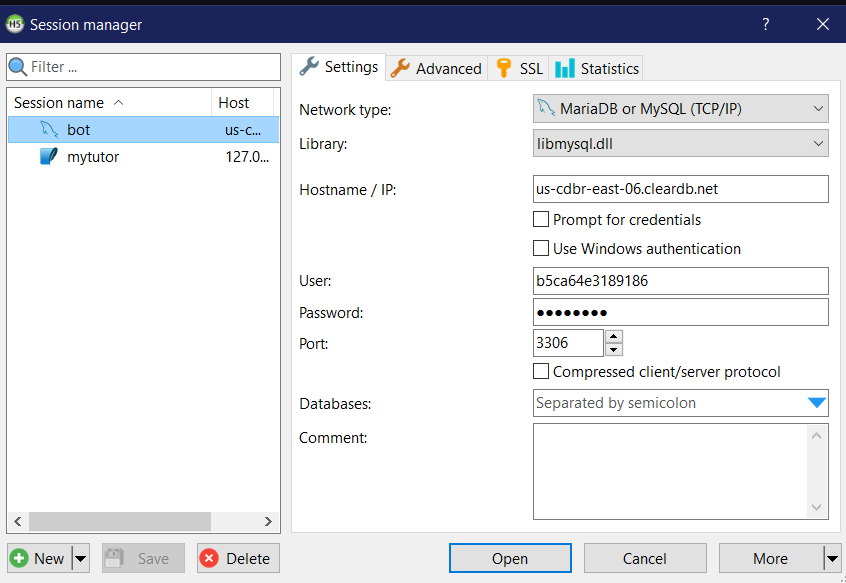Click the horizontal scrollbar in session list
Viewport: 846px width, 583px height.
[x=120, y=521]
